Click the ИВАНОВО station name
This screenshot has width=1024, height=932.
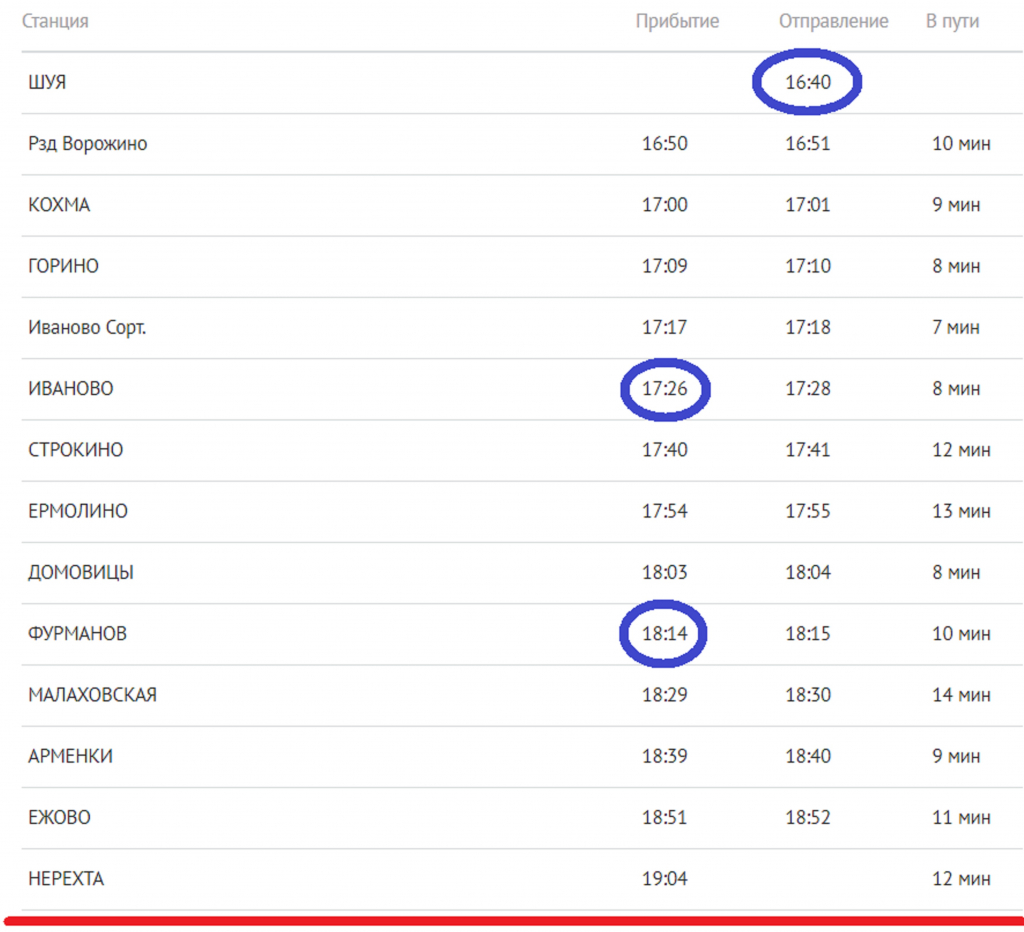tap(71, 389)
